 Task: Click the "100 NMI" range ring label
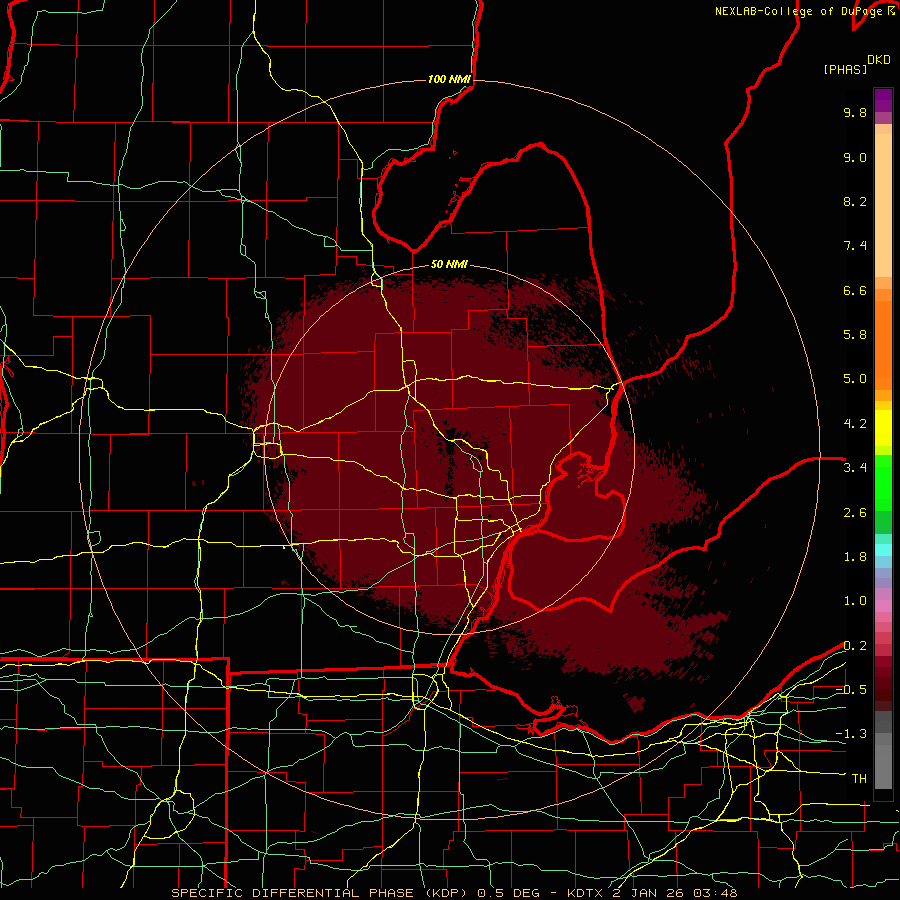coord(449,79)
